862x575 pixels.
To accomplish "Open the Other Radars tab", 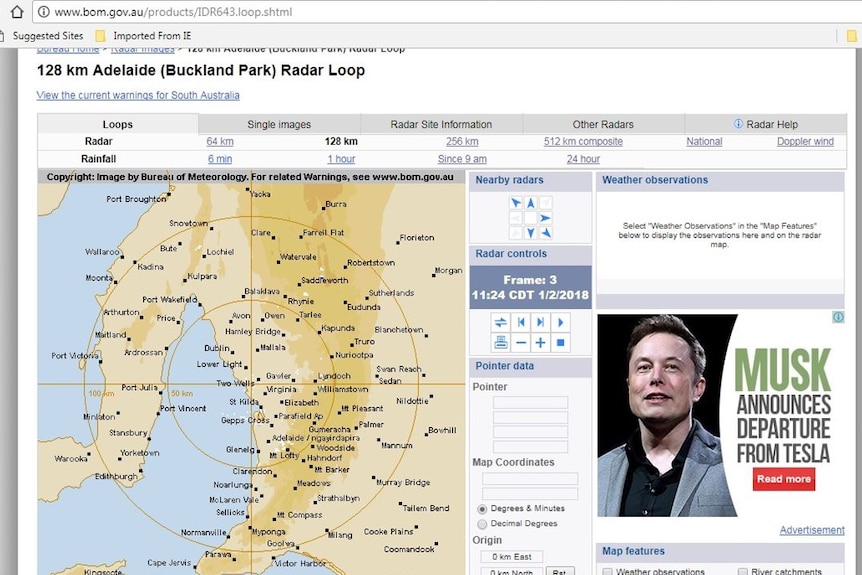I will click(x=603, y=124).
